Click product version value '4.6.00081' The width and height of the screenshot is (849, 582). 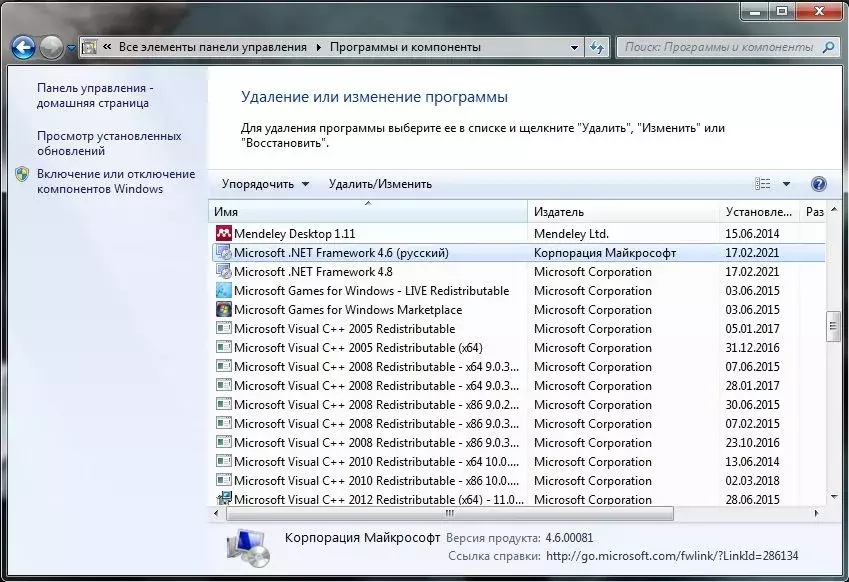click(x=569, y=538)
